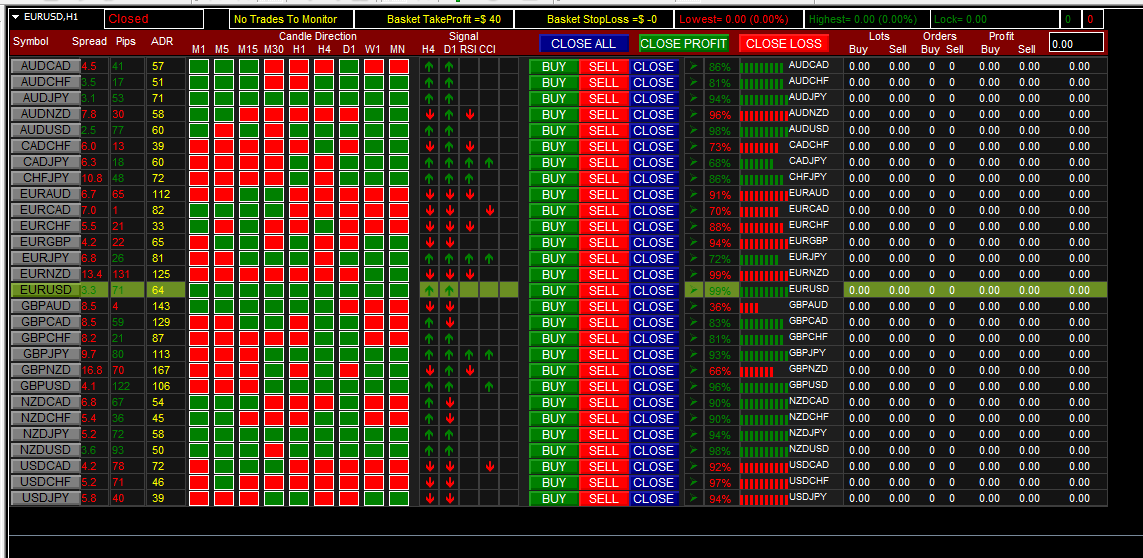Select the USDJPY symbol button
Viewport: 1143px width, 558px height.
[45, 499]
